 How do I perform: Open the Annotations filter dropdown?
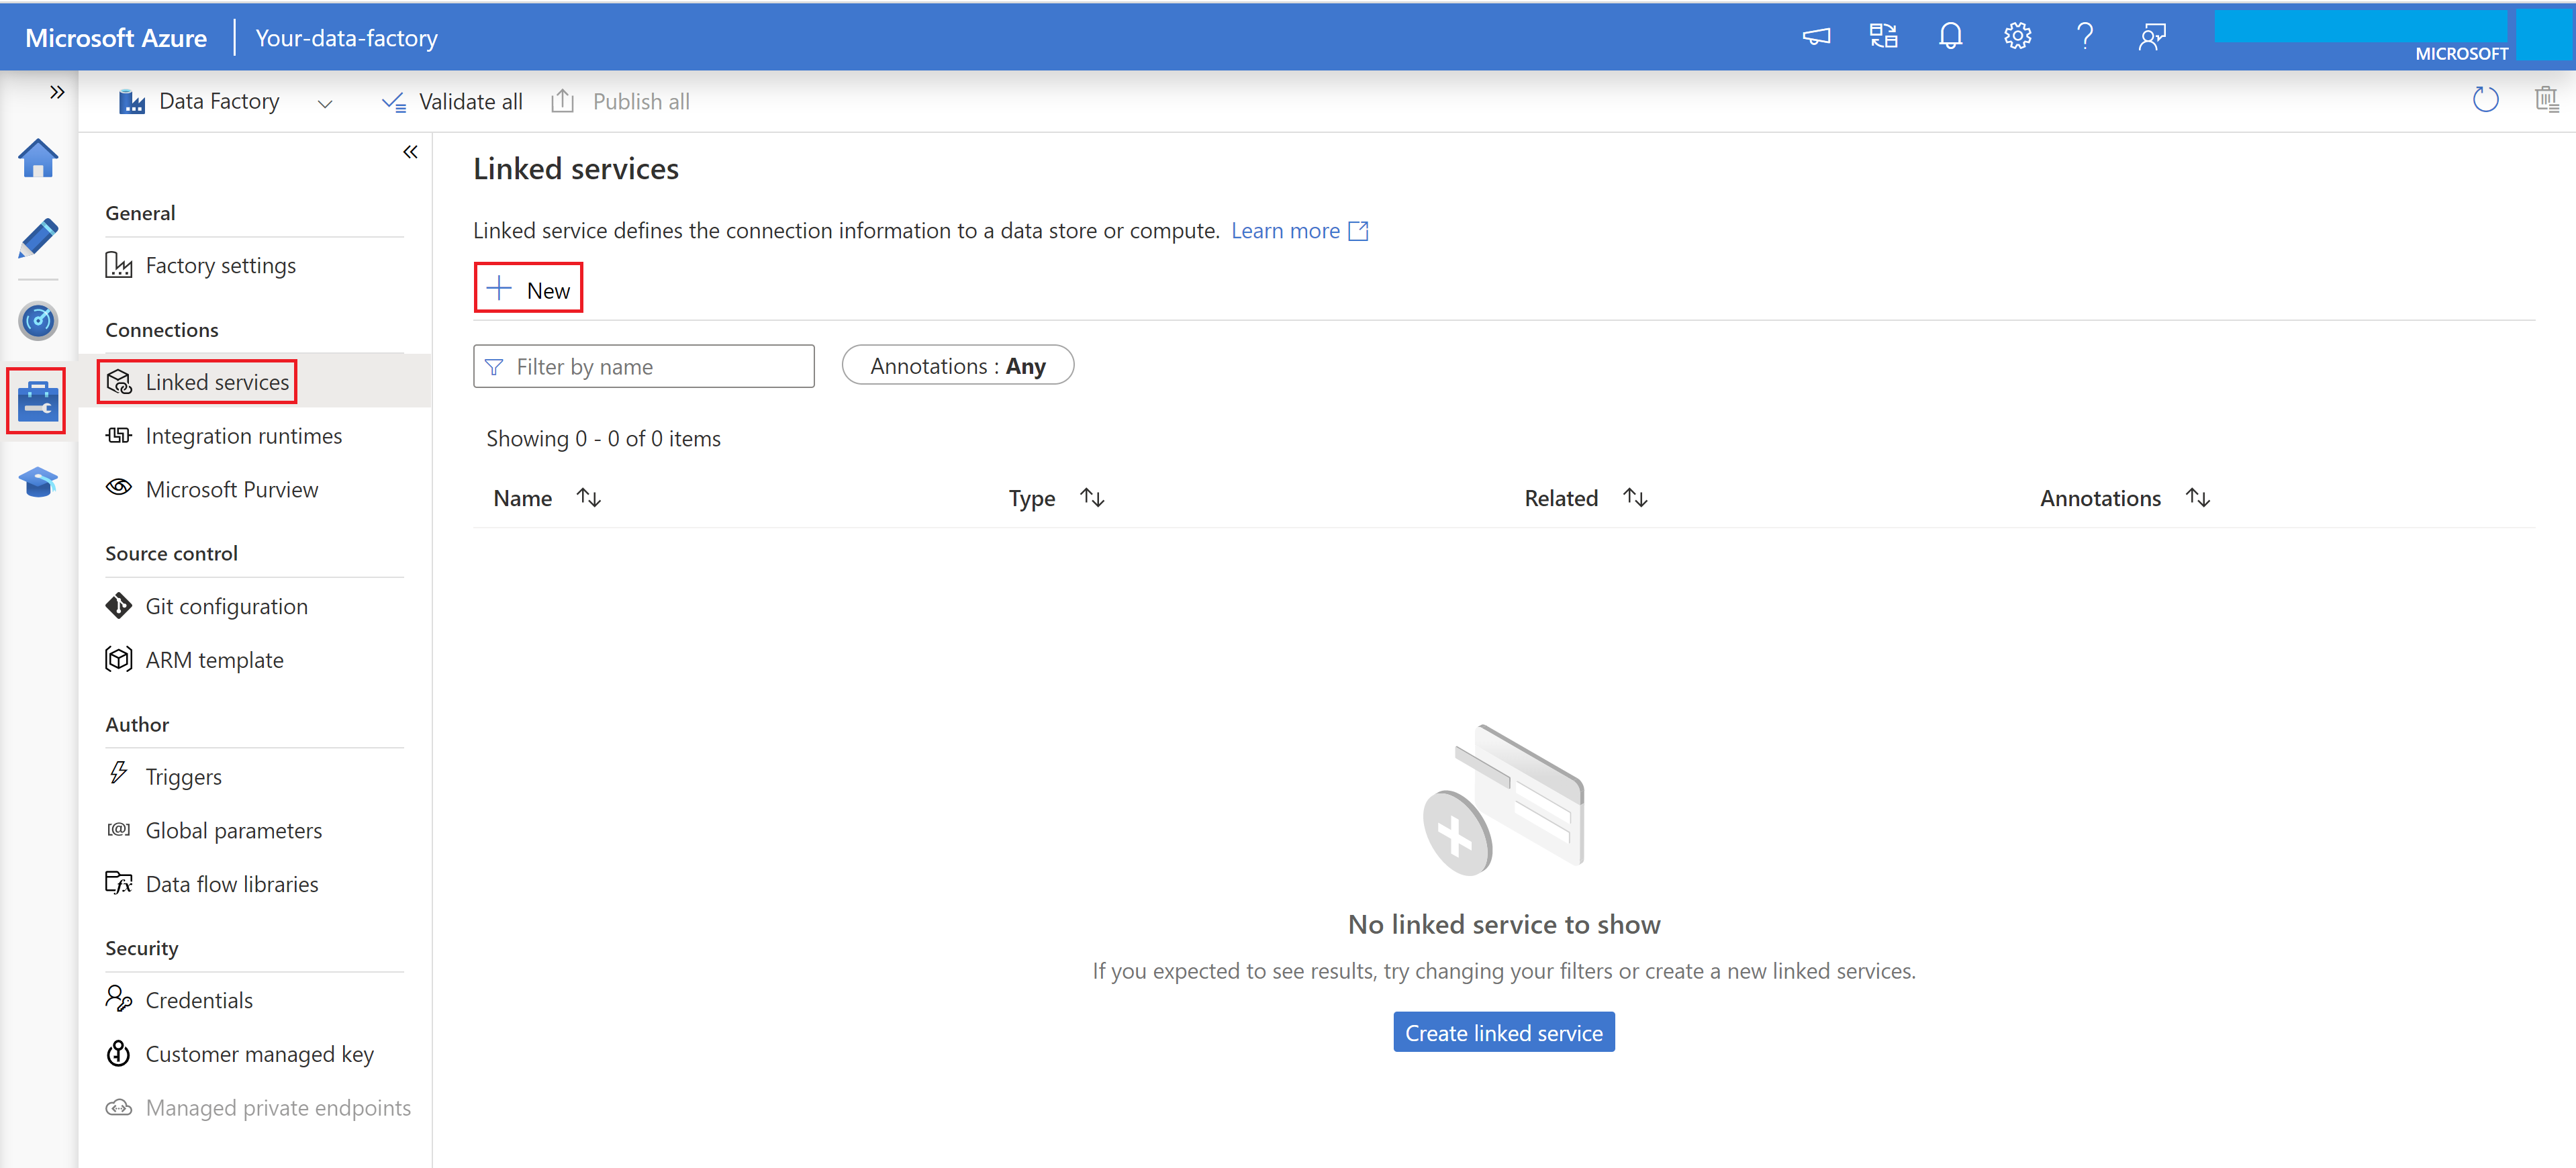coord(958,364)
